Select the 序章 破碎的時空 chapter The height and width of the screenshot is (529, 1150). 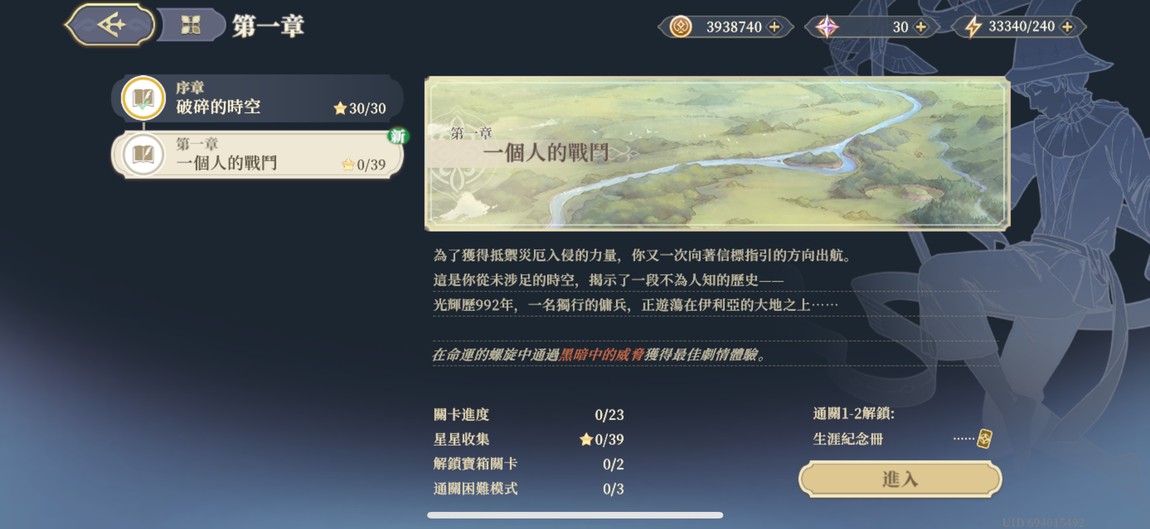[257, 98]
